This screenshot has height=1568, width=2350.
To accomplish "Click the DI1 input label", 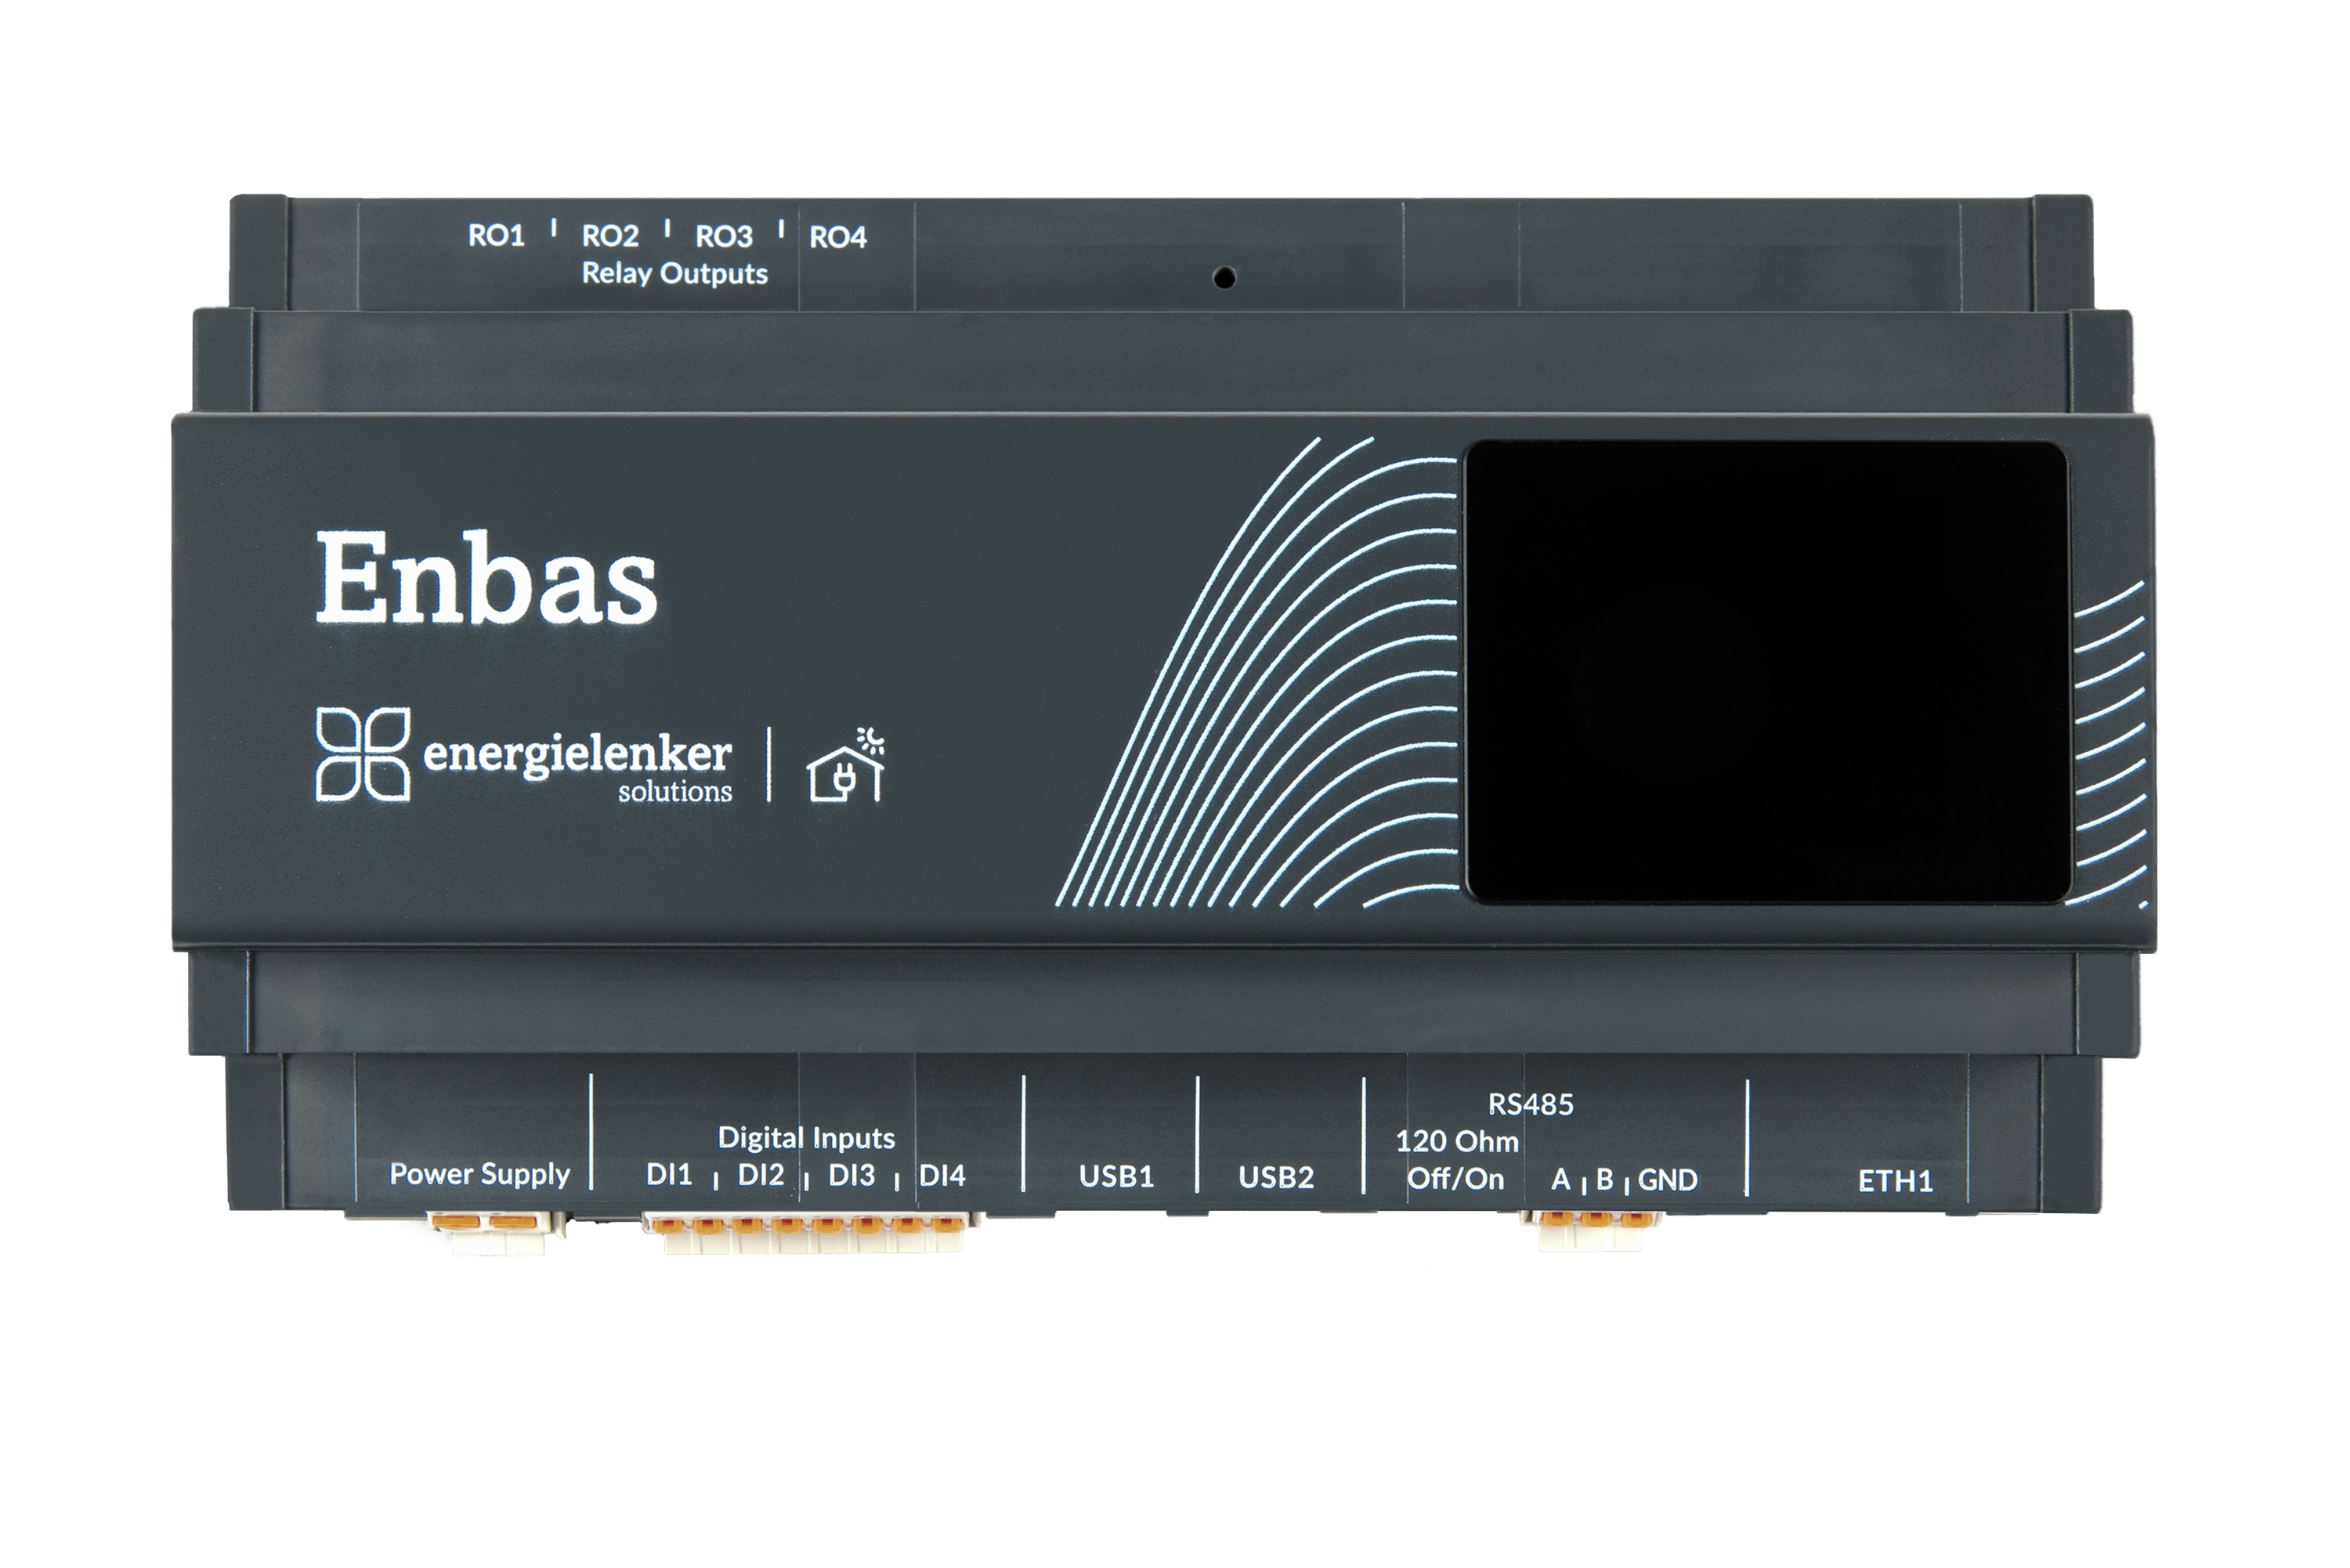I will point(669,1175).
